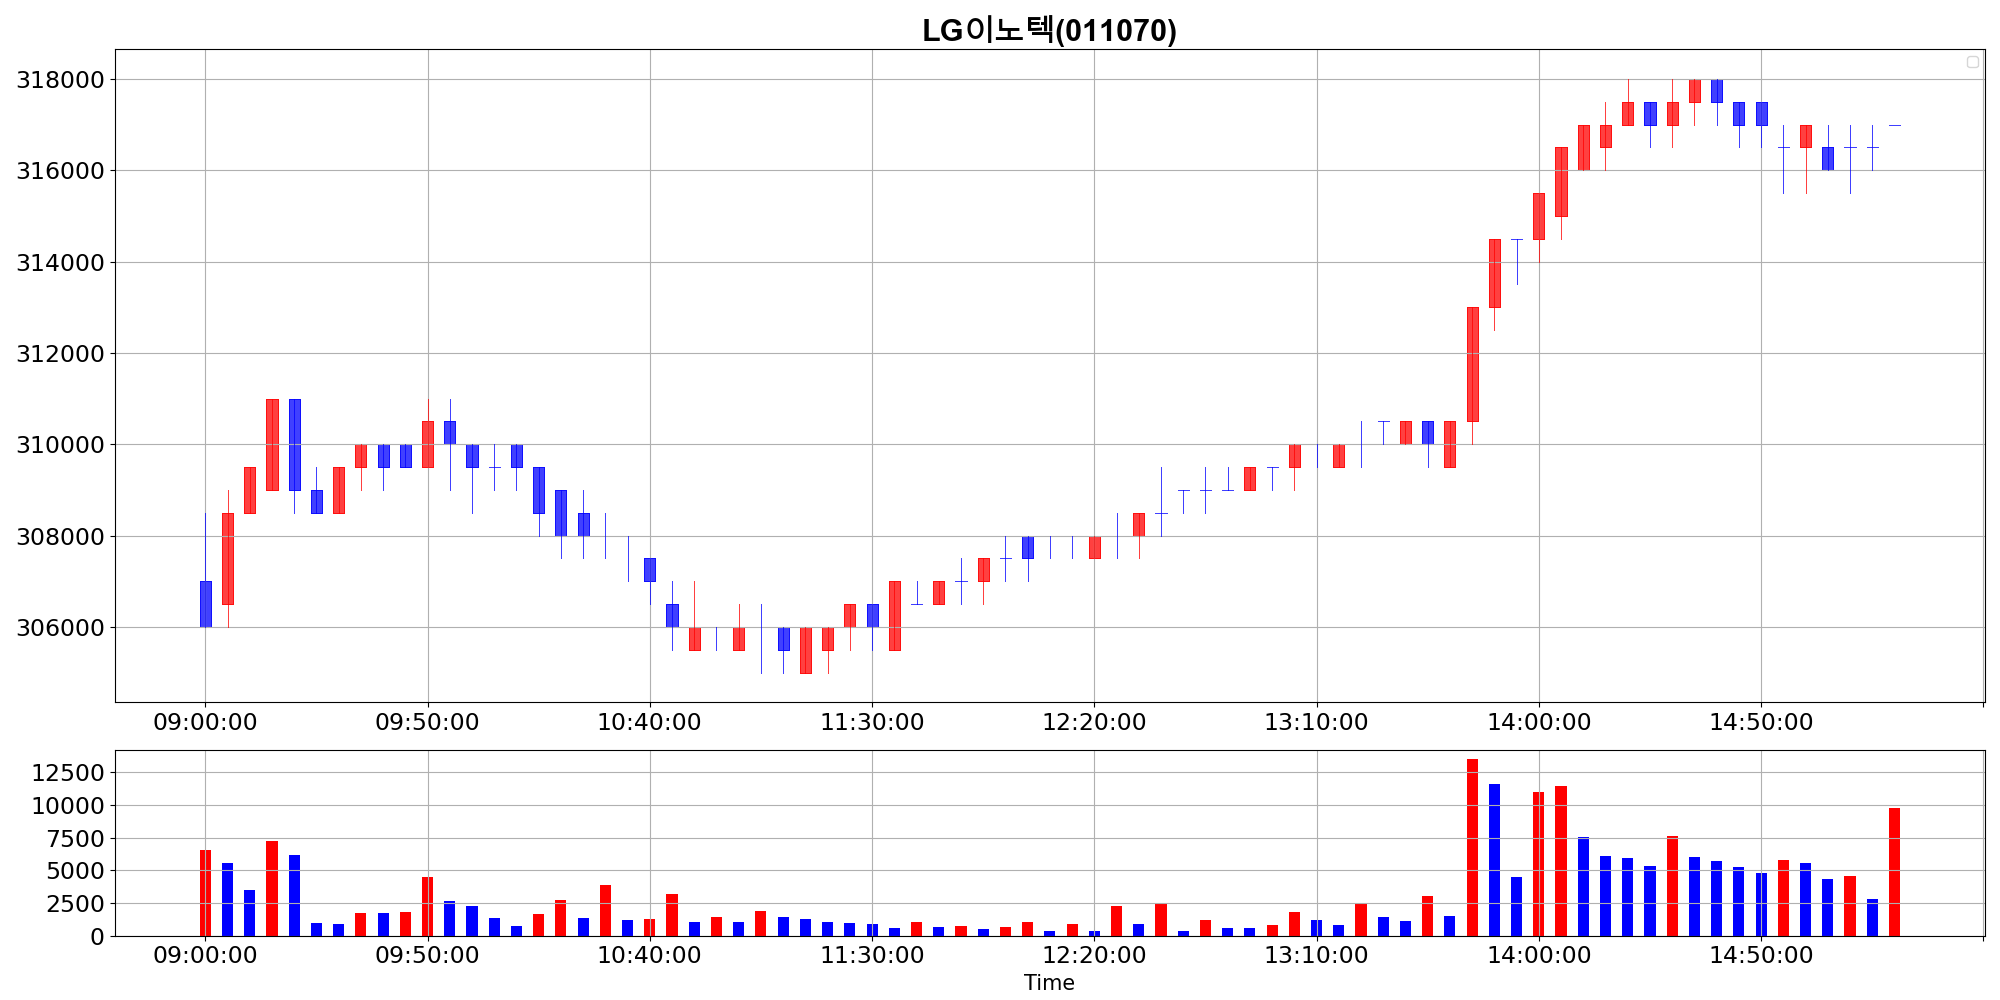Click 09:00:00 under the price chart
Image resolution: width=2000 pixels, height=1000 pixels.
tap(205, 722)
